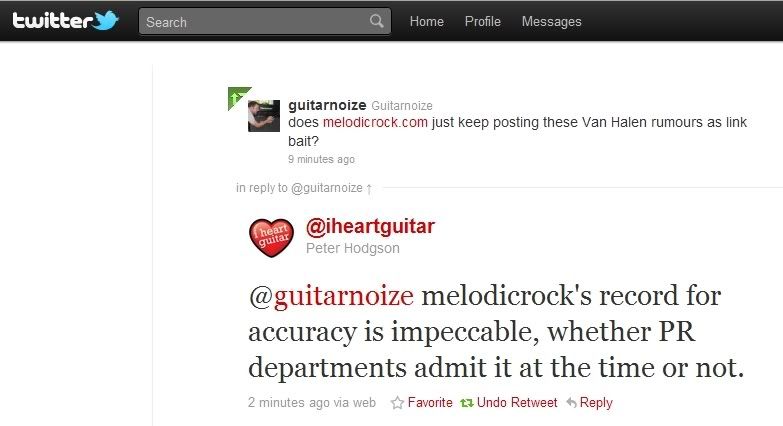Follow the melodicrock.com link
783x426 pixels.
375,122
